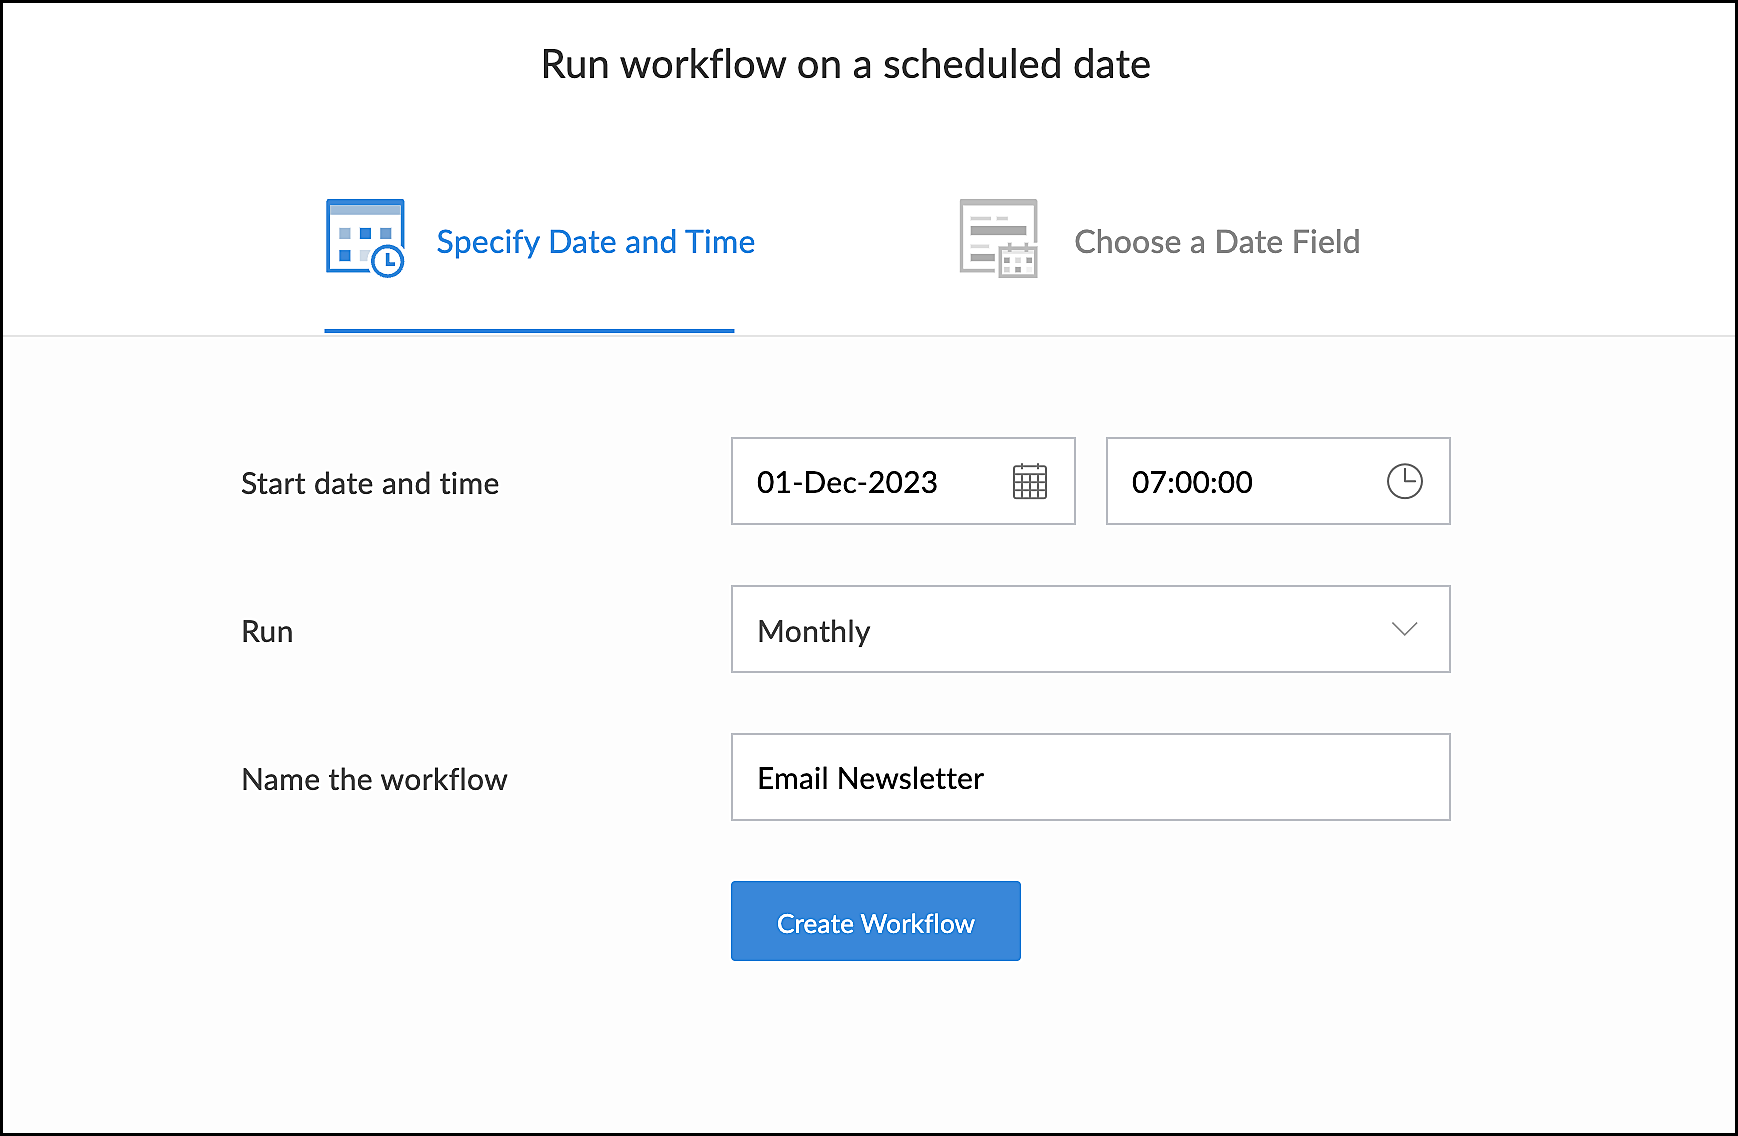The image size is (1738, 1136).
Task: Click the "Run" field label
Action: click(267, 632)
